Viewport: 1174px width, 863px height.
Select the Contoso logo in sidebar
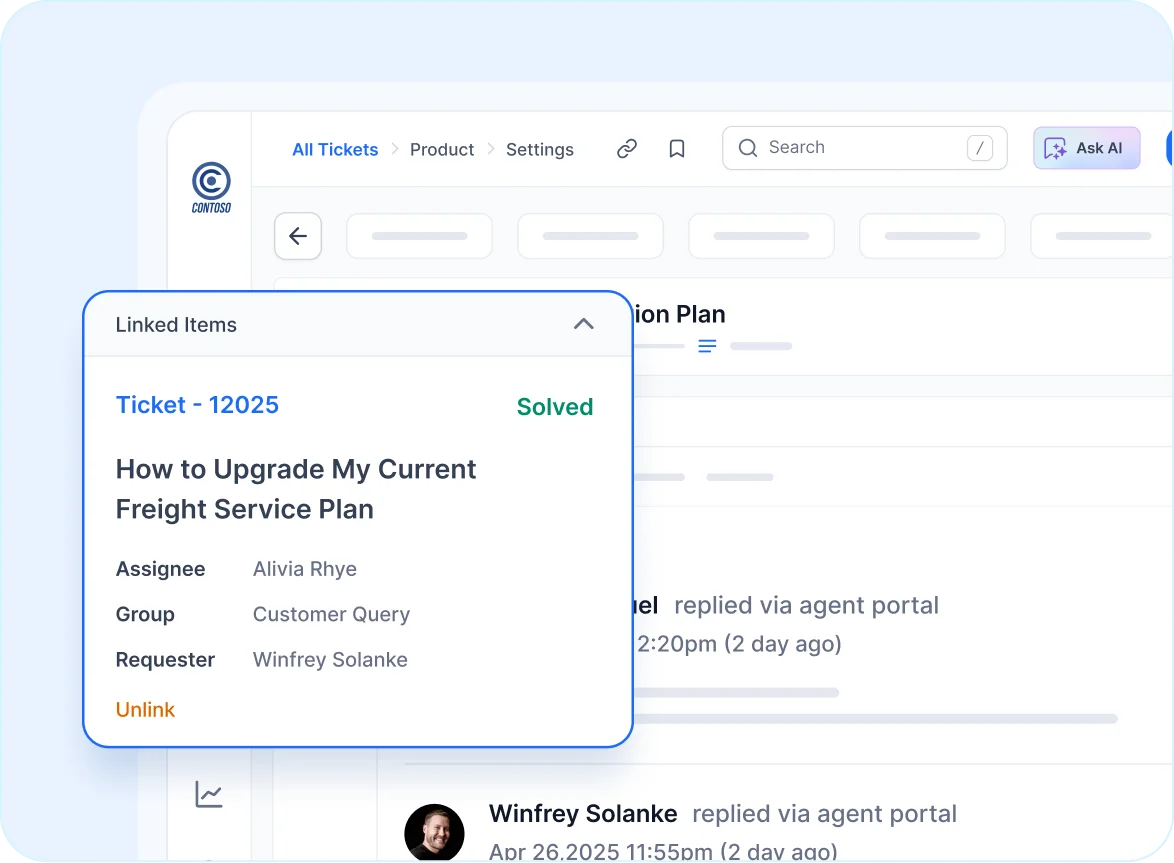[x=210, y=187]
